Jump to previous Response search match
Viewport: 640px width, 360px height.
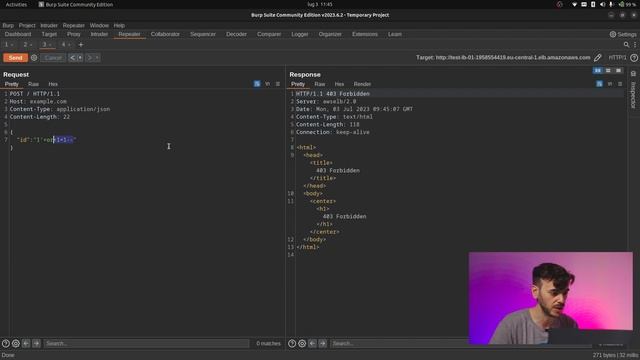(312, 344)
